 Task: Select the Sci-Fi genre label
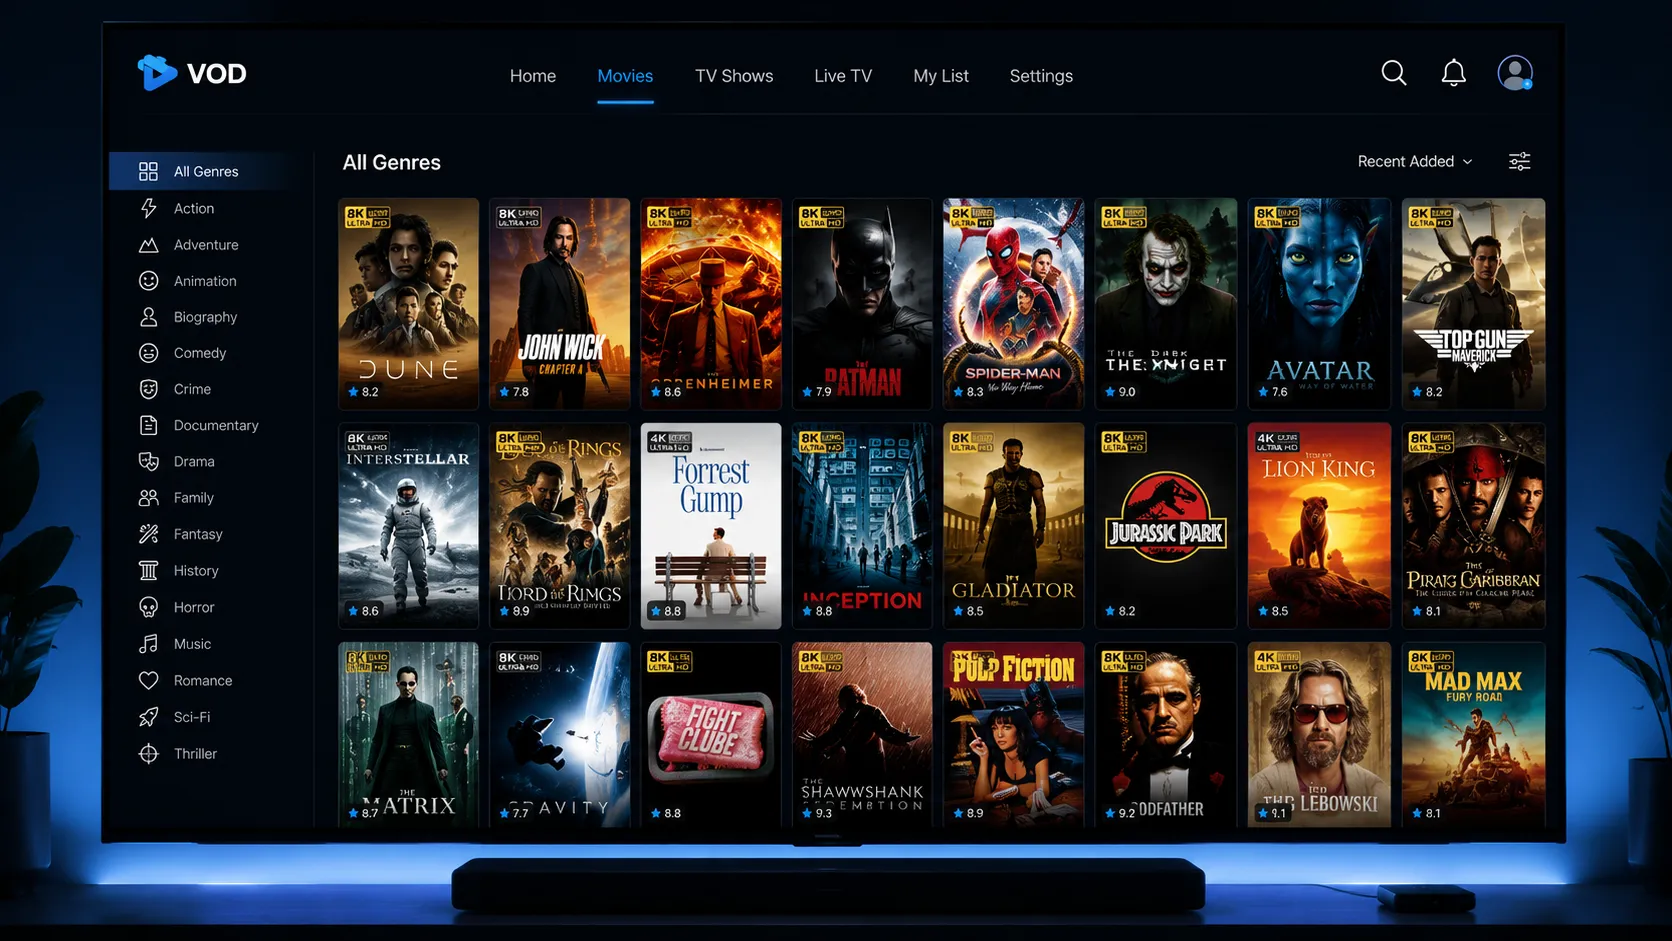[x=192, y=717]
